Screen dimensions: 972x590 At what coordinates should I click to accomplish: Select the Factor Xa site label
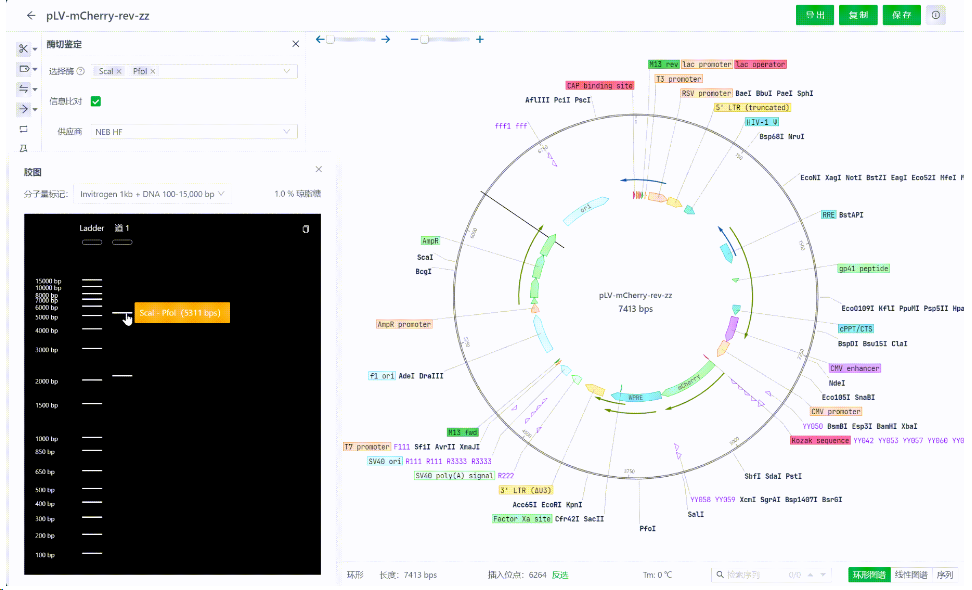tap(522, 519)
